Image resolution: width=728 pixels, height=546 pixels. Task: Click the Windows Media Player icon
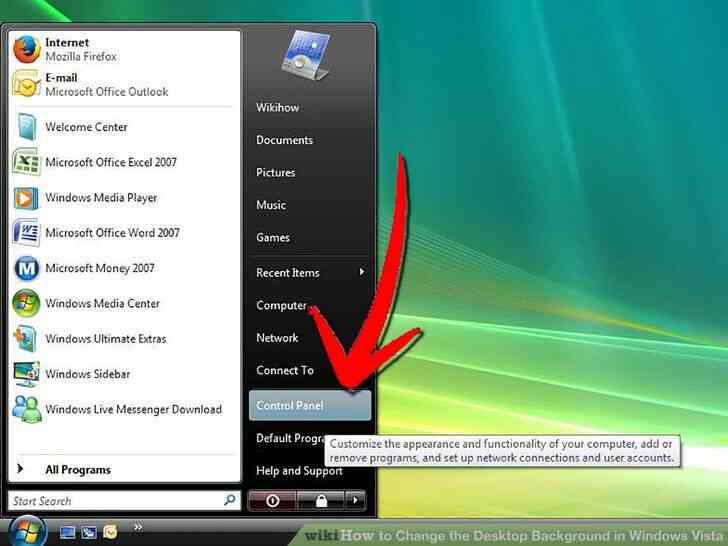pos(26,198)
